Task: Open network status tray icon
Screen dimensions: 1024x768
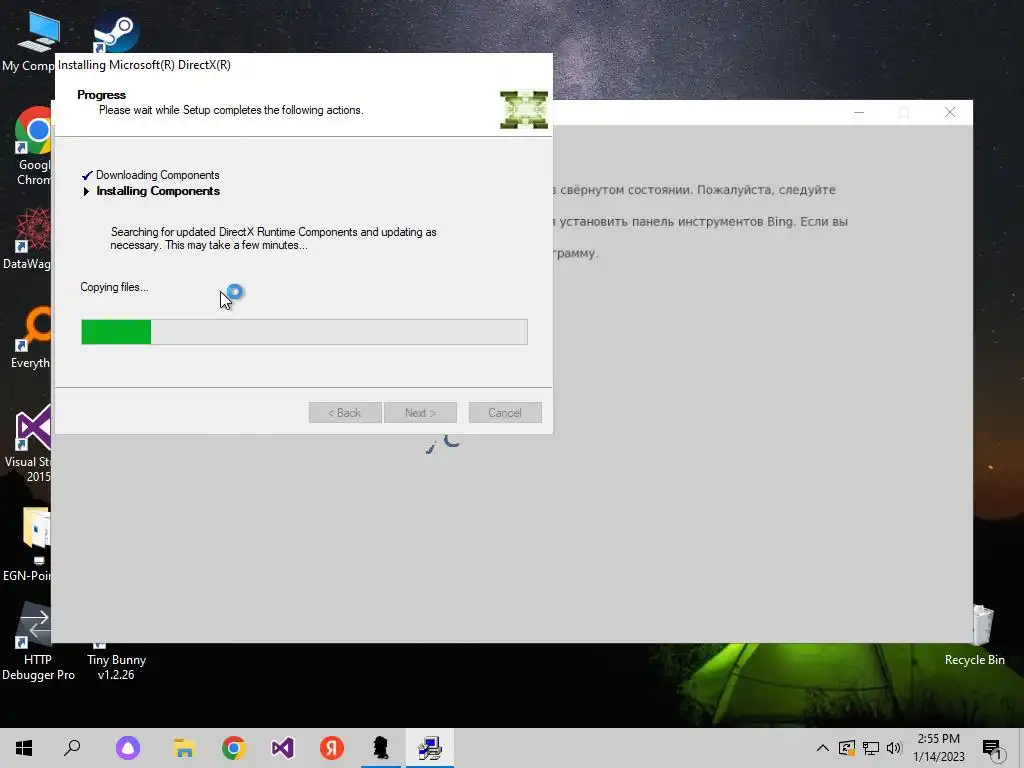Action: tap(871, 748)
